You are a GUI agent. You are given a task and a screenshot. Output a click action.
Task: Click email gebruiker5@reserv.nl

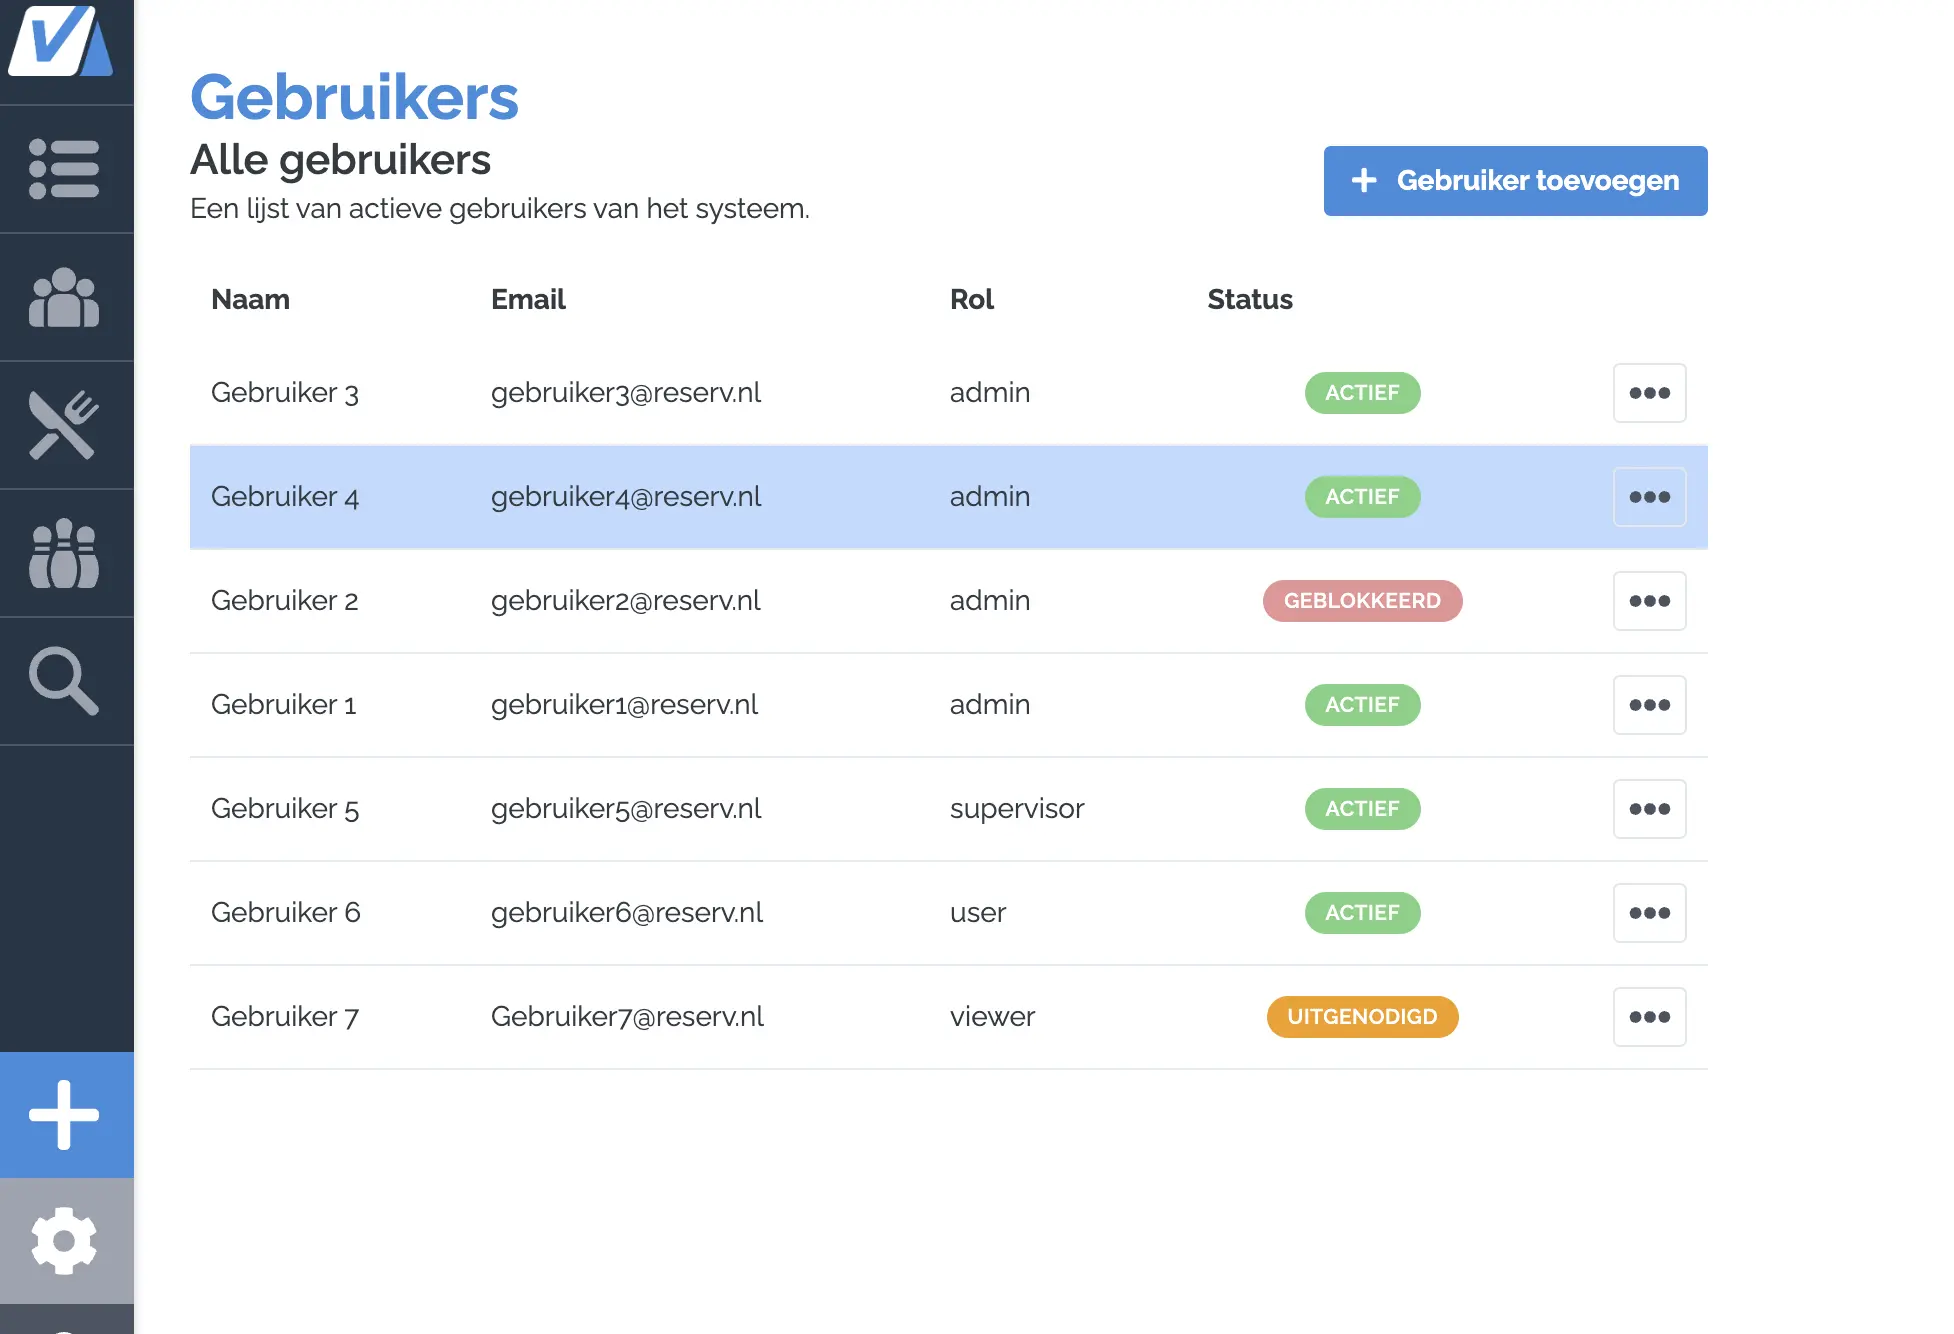[626, 809]
